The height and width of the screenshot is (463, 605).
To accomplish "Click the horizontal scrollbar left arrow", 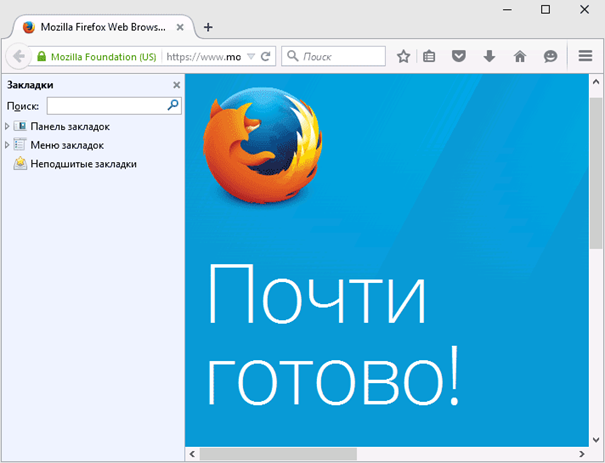I will click(x=192, y=454).
